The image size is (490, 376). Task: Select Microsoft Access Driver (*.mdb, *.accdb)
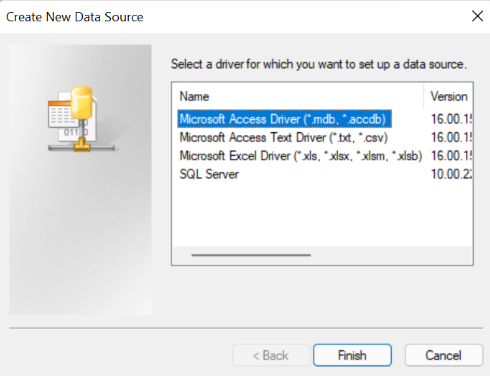pos(284,119)
